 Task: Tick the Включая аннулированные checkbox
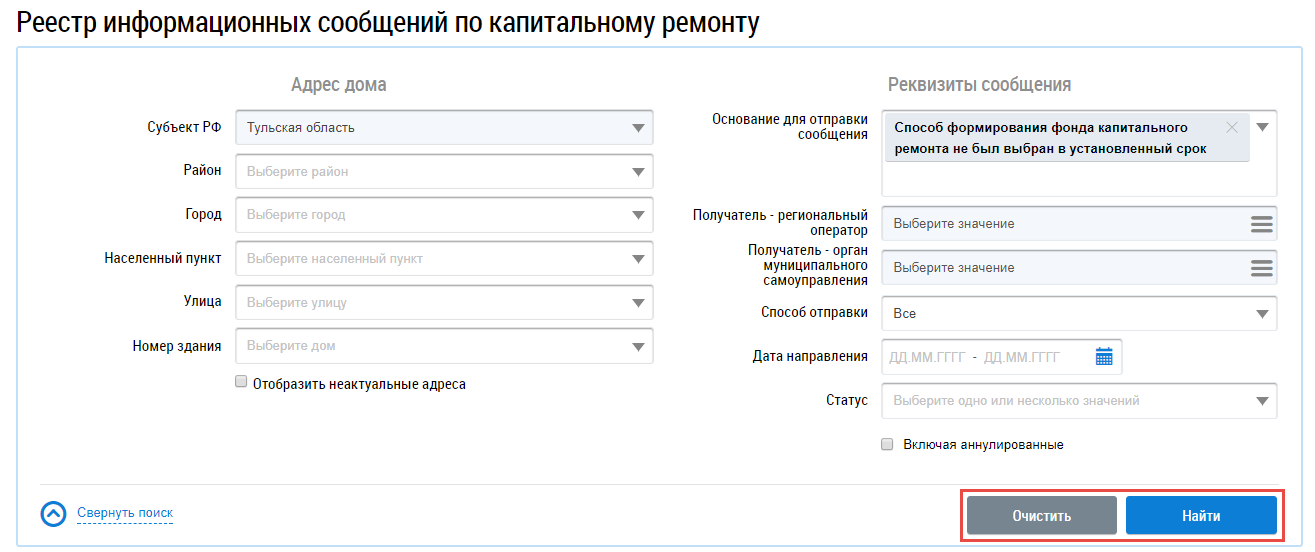[887, 445]
